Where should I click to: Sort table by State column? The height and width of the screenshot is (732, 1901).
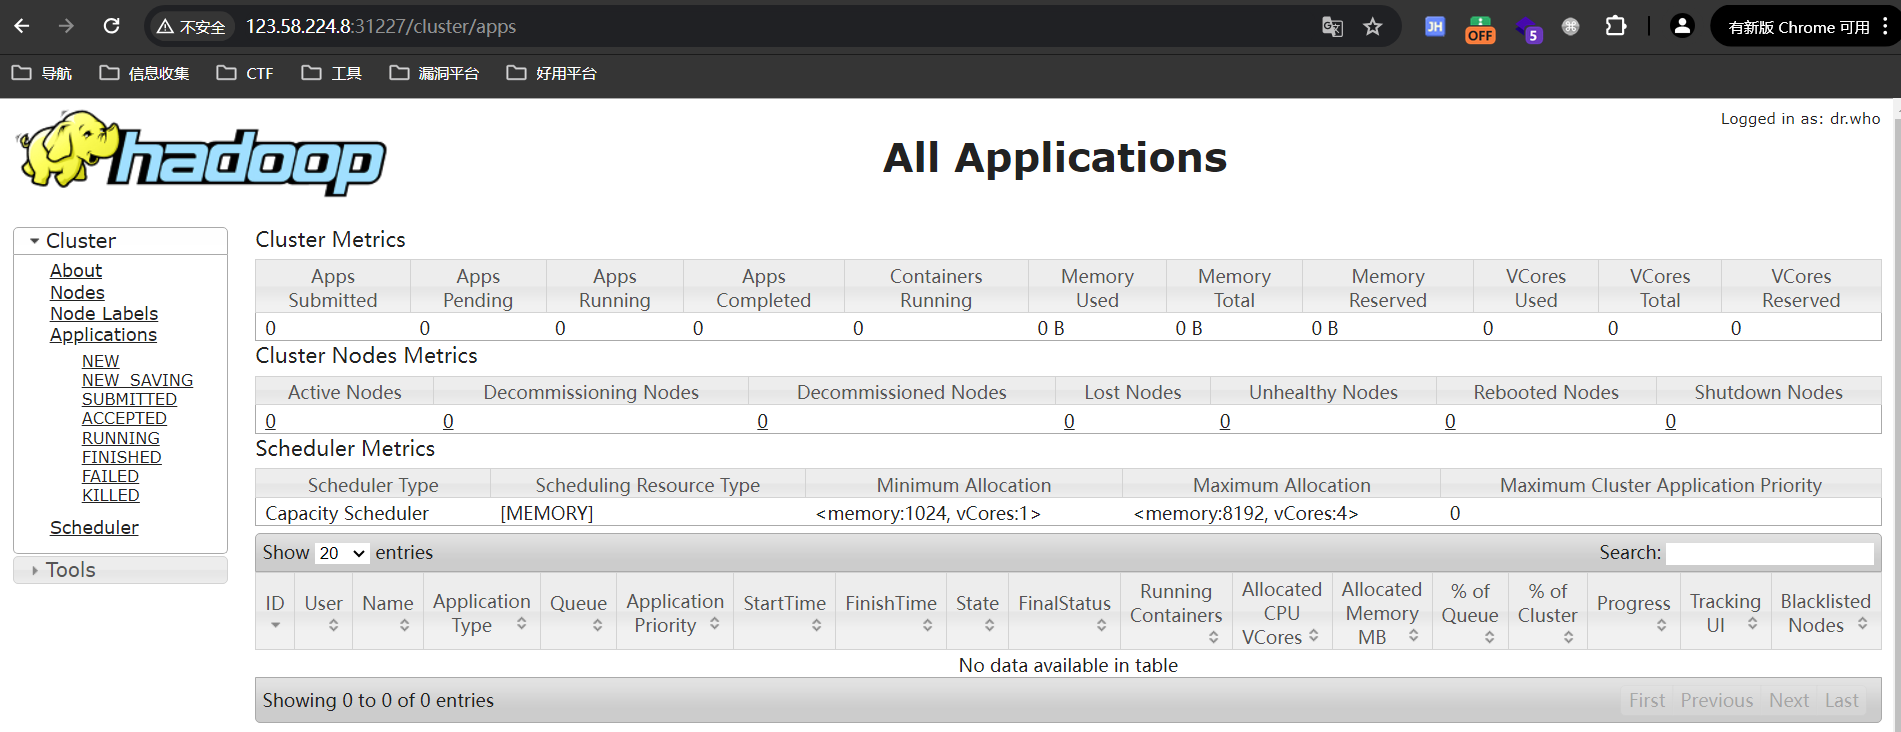pos(977,611)
